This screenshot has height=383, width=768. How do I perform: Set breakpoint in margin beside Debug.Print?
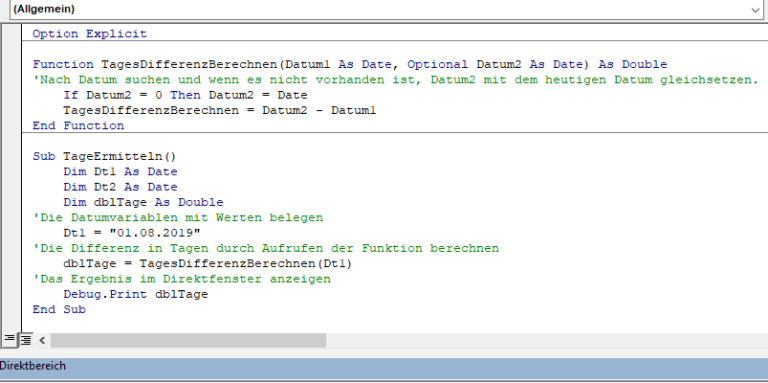11,294
